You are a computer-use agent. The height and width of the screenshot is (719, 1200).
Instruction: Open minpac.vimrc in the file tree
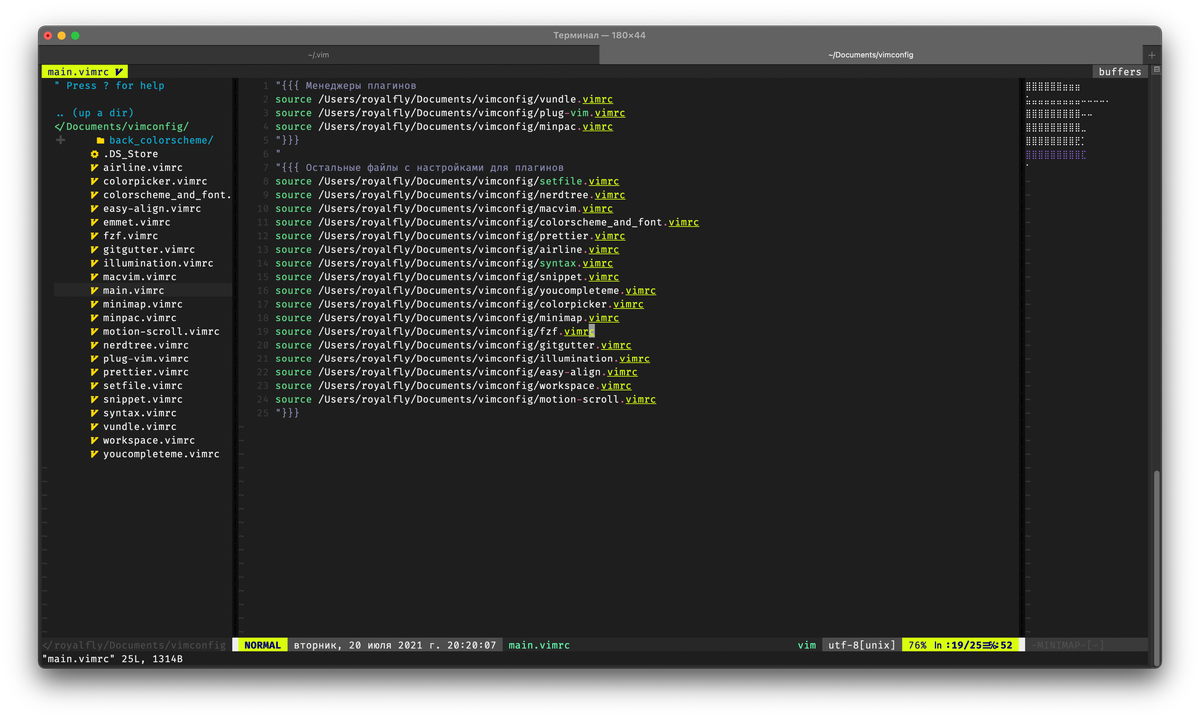tap(140, 318)
